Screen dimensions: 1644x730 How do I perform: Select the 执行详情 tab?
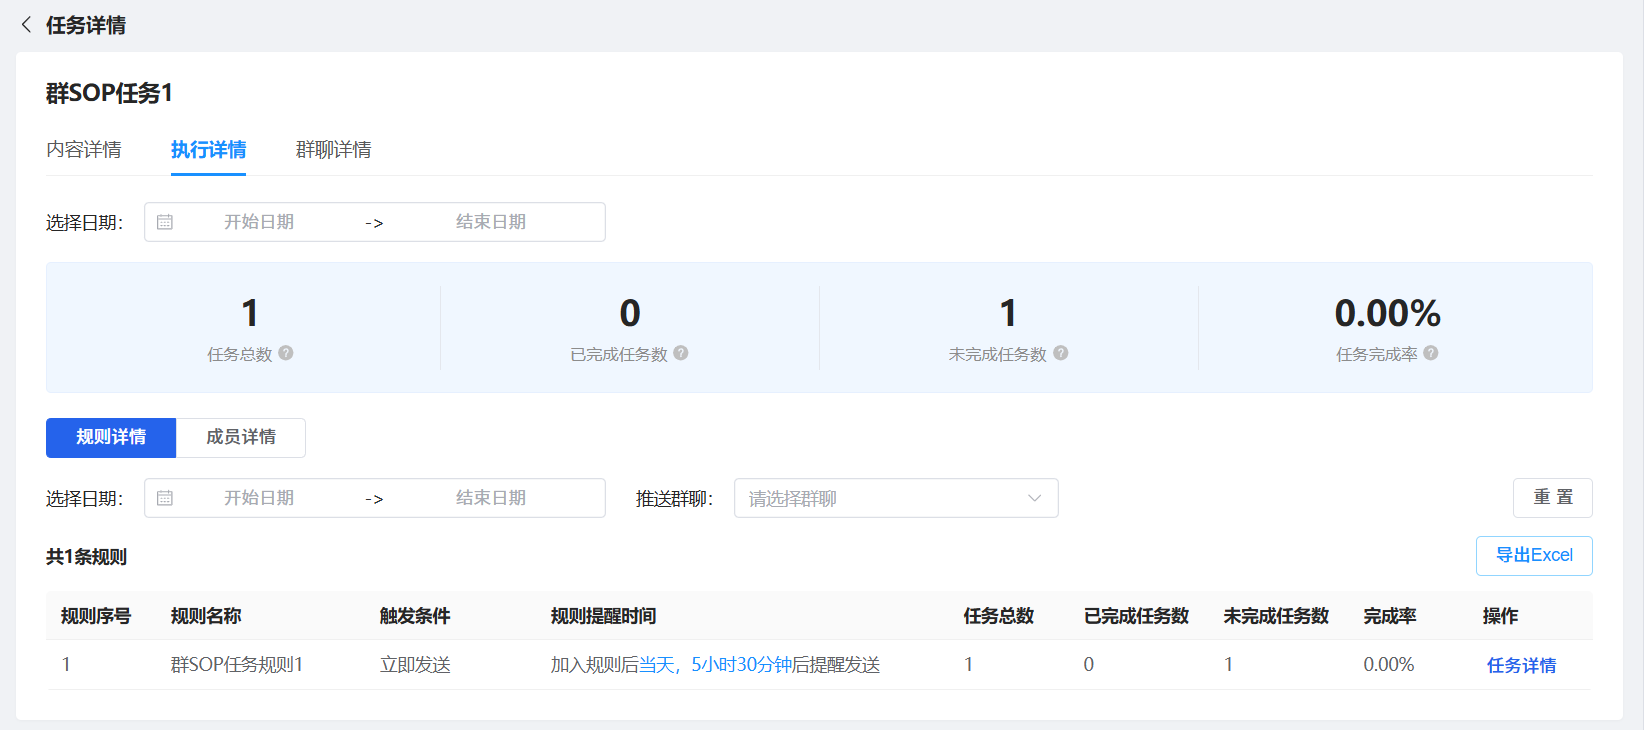coord(208,150)
